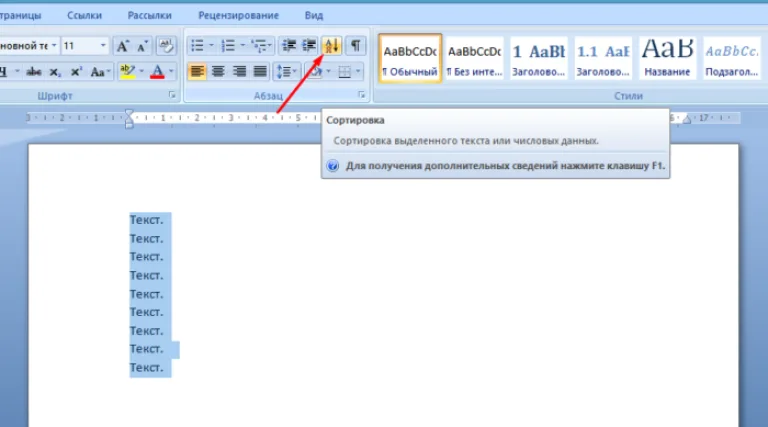The height and width of the screenshot is (427, 768).
Task: Toggle show paragraph marks (¶)
Action: point(355,46)
